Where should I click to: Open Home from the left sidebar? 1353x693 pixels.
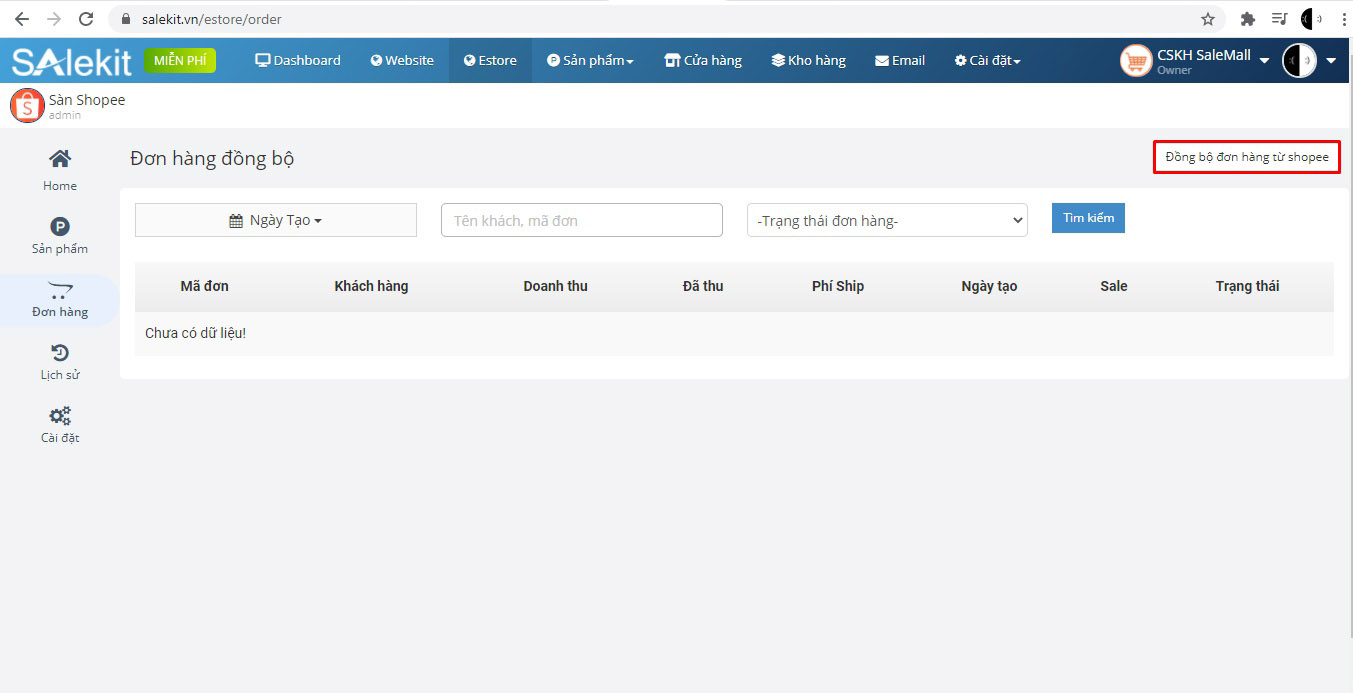click(60, 160)
